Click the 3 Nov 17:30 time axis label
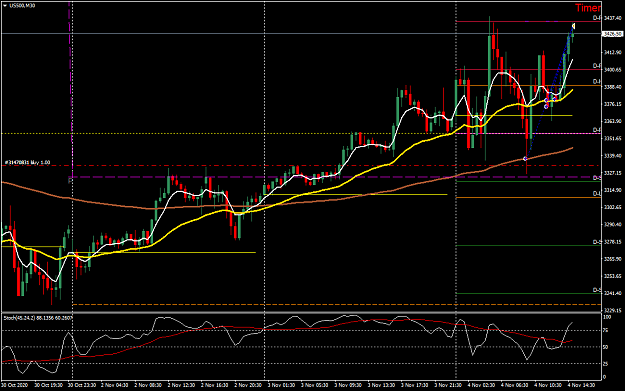The height and width of the screenshot is (391, 625). [x=415, y=385]
